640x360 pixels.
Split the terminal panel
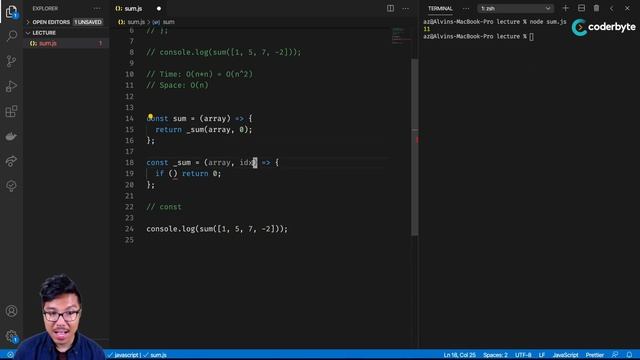click(581, 8)
